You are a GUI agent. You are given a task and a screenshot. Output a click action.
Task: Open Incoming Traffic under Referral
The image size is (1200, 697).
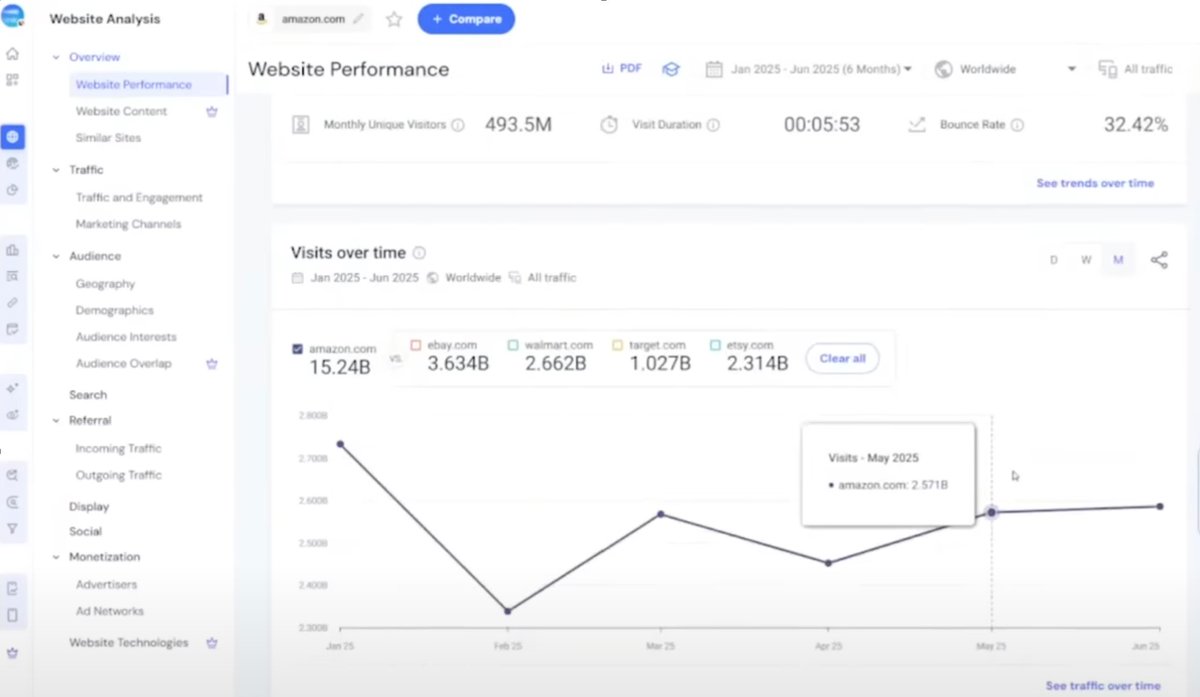(118, 449)
